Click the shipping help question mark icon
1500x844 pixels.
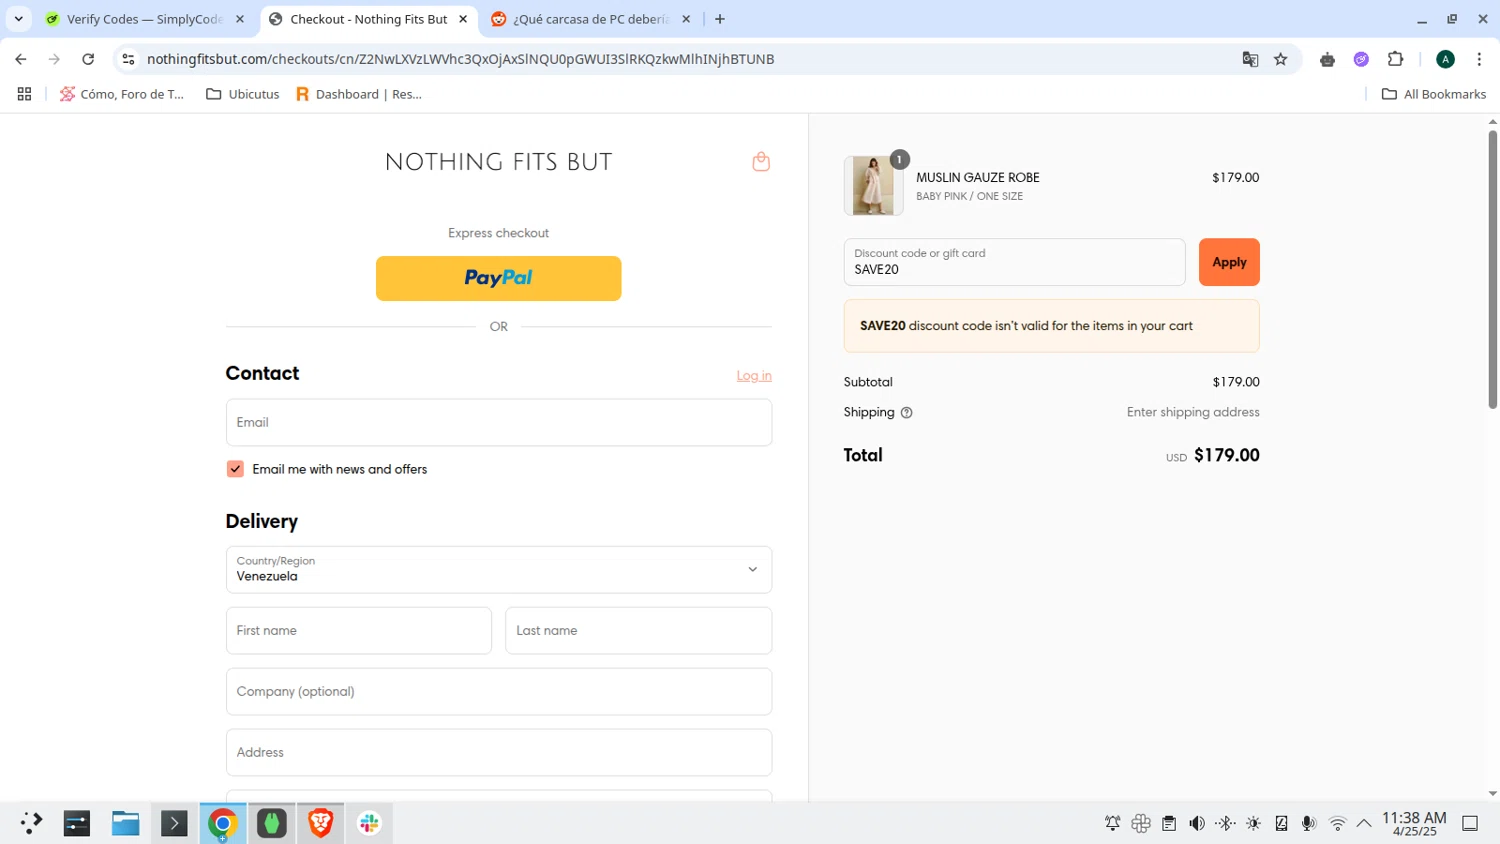[906, 413]
